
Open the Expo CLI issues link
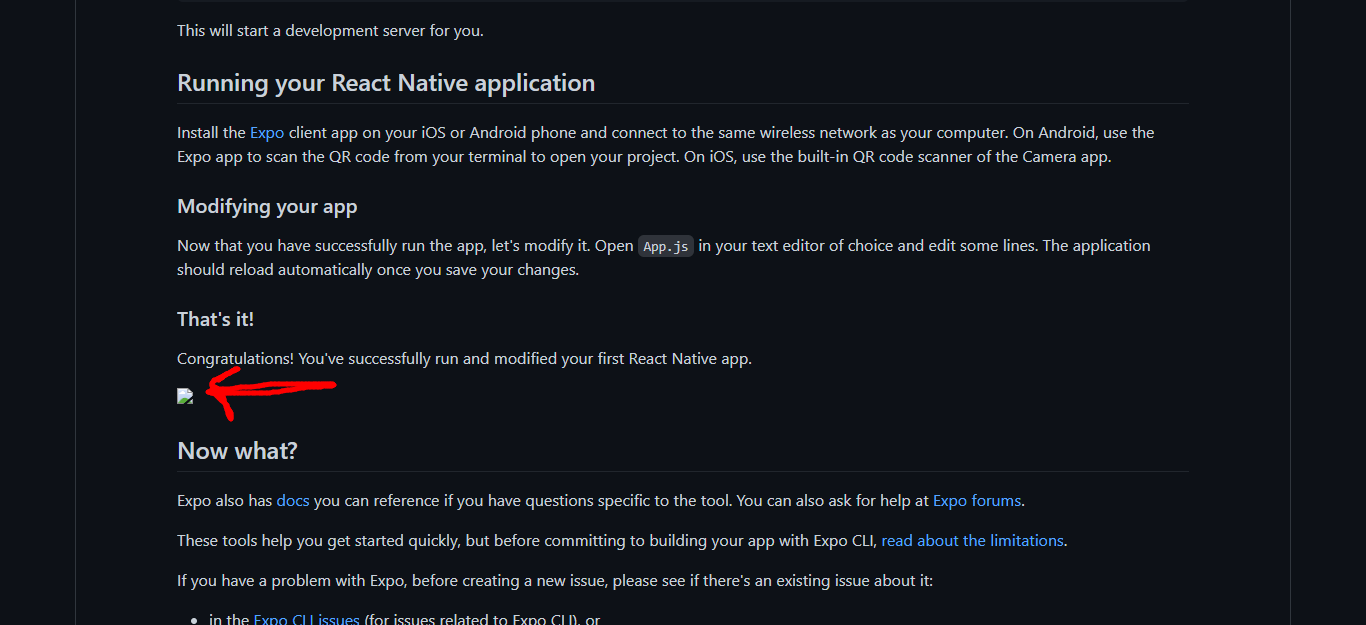pos(306,619)
